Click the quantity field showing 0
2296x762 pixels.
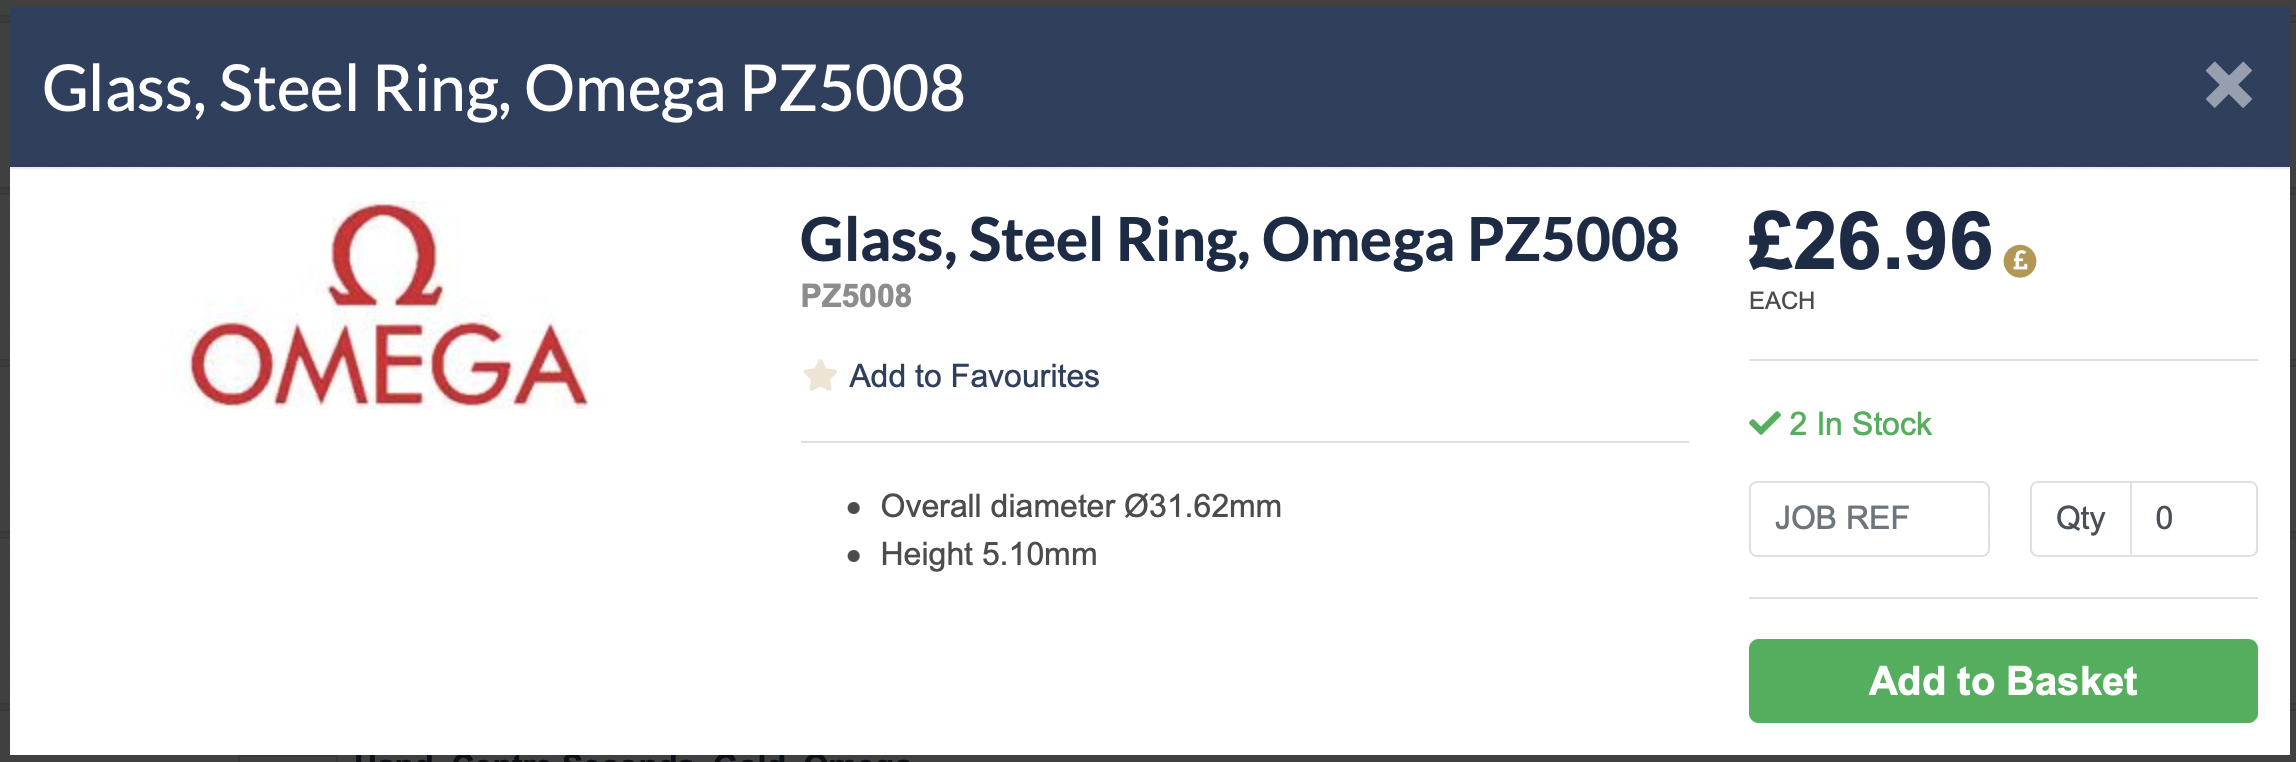[x=2192, y=518]
